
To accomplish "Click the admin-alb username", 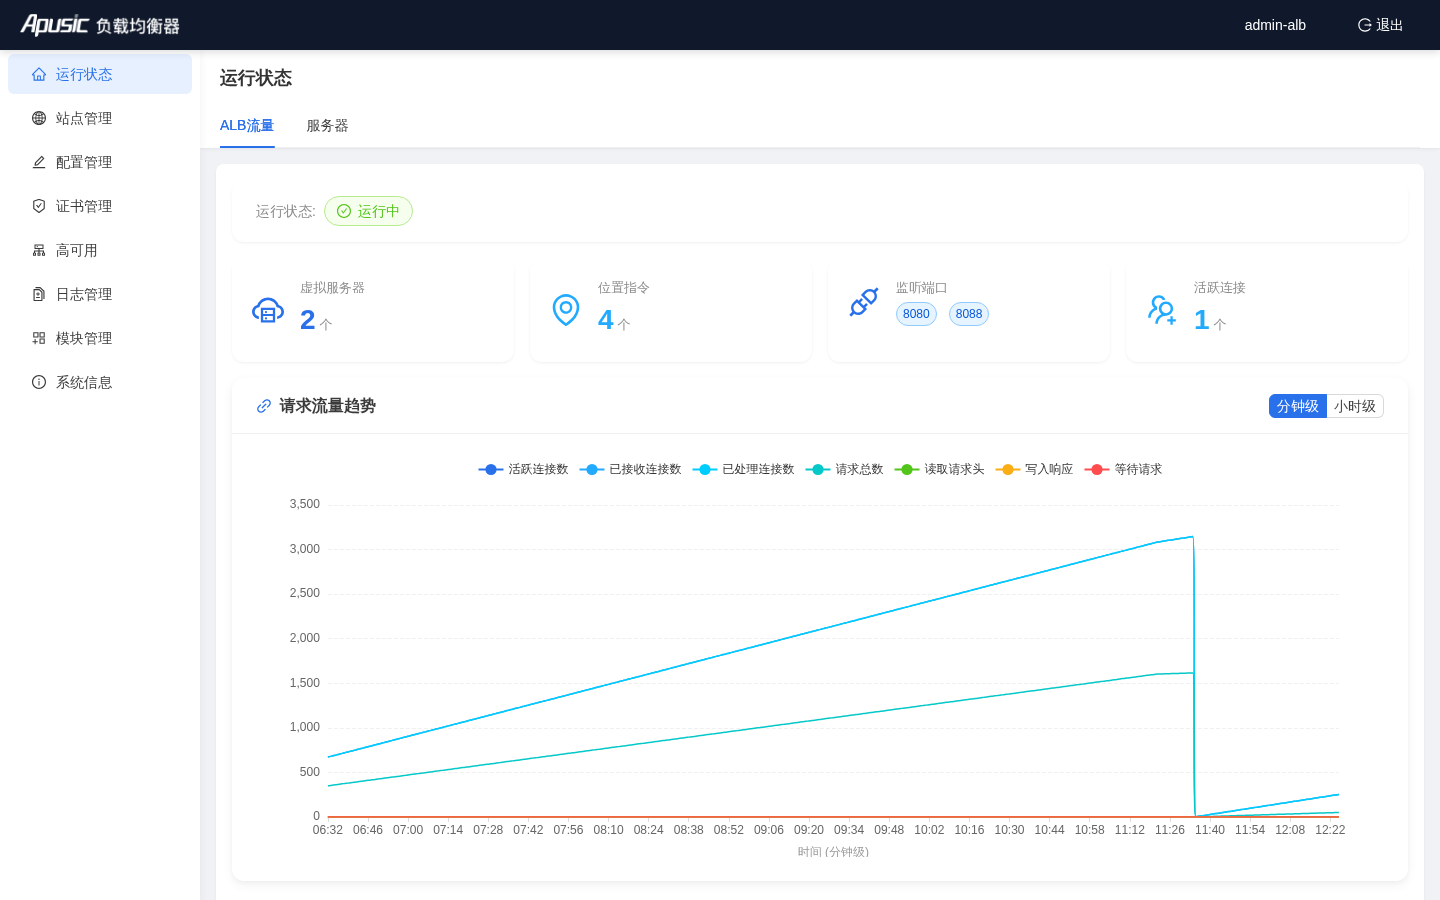I will [1275, 25].
